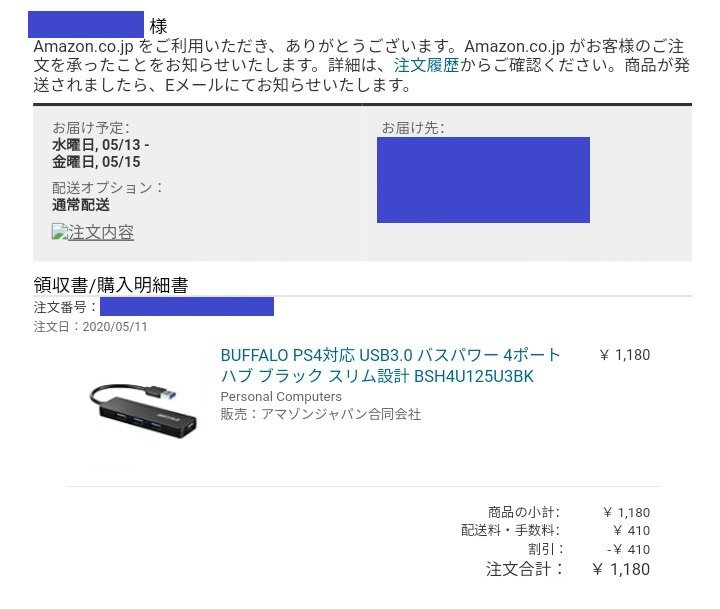The width and height of the screenshot is (720, 609).
Task: Click the お届け予定 label
Action: (89, 127)
